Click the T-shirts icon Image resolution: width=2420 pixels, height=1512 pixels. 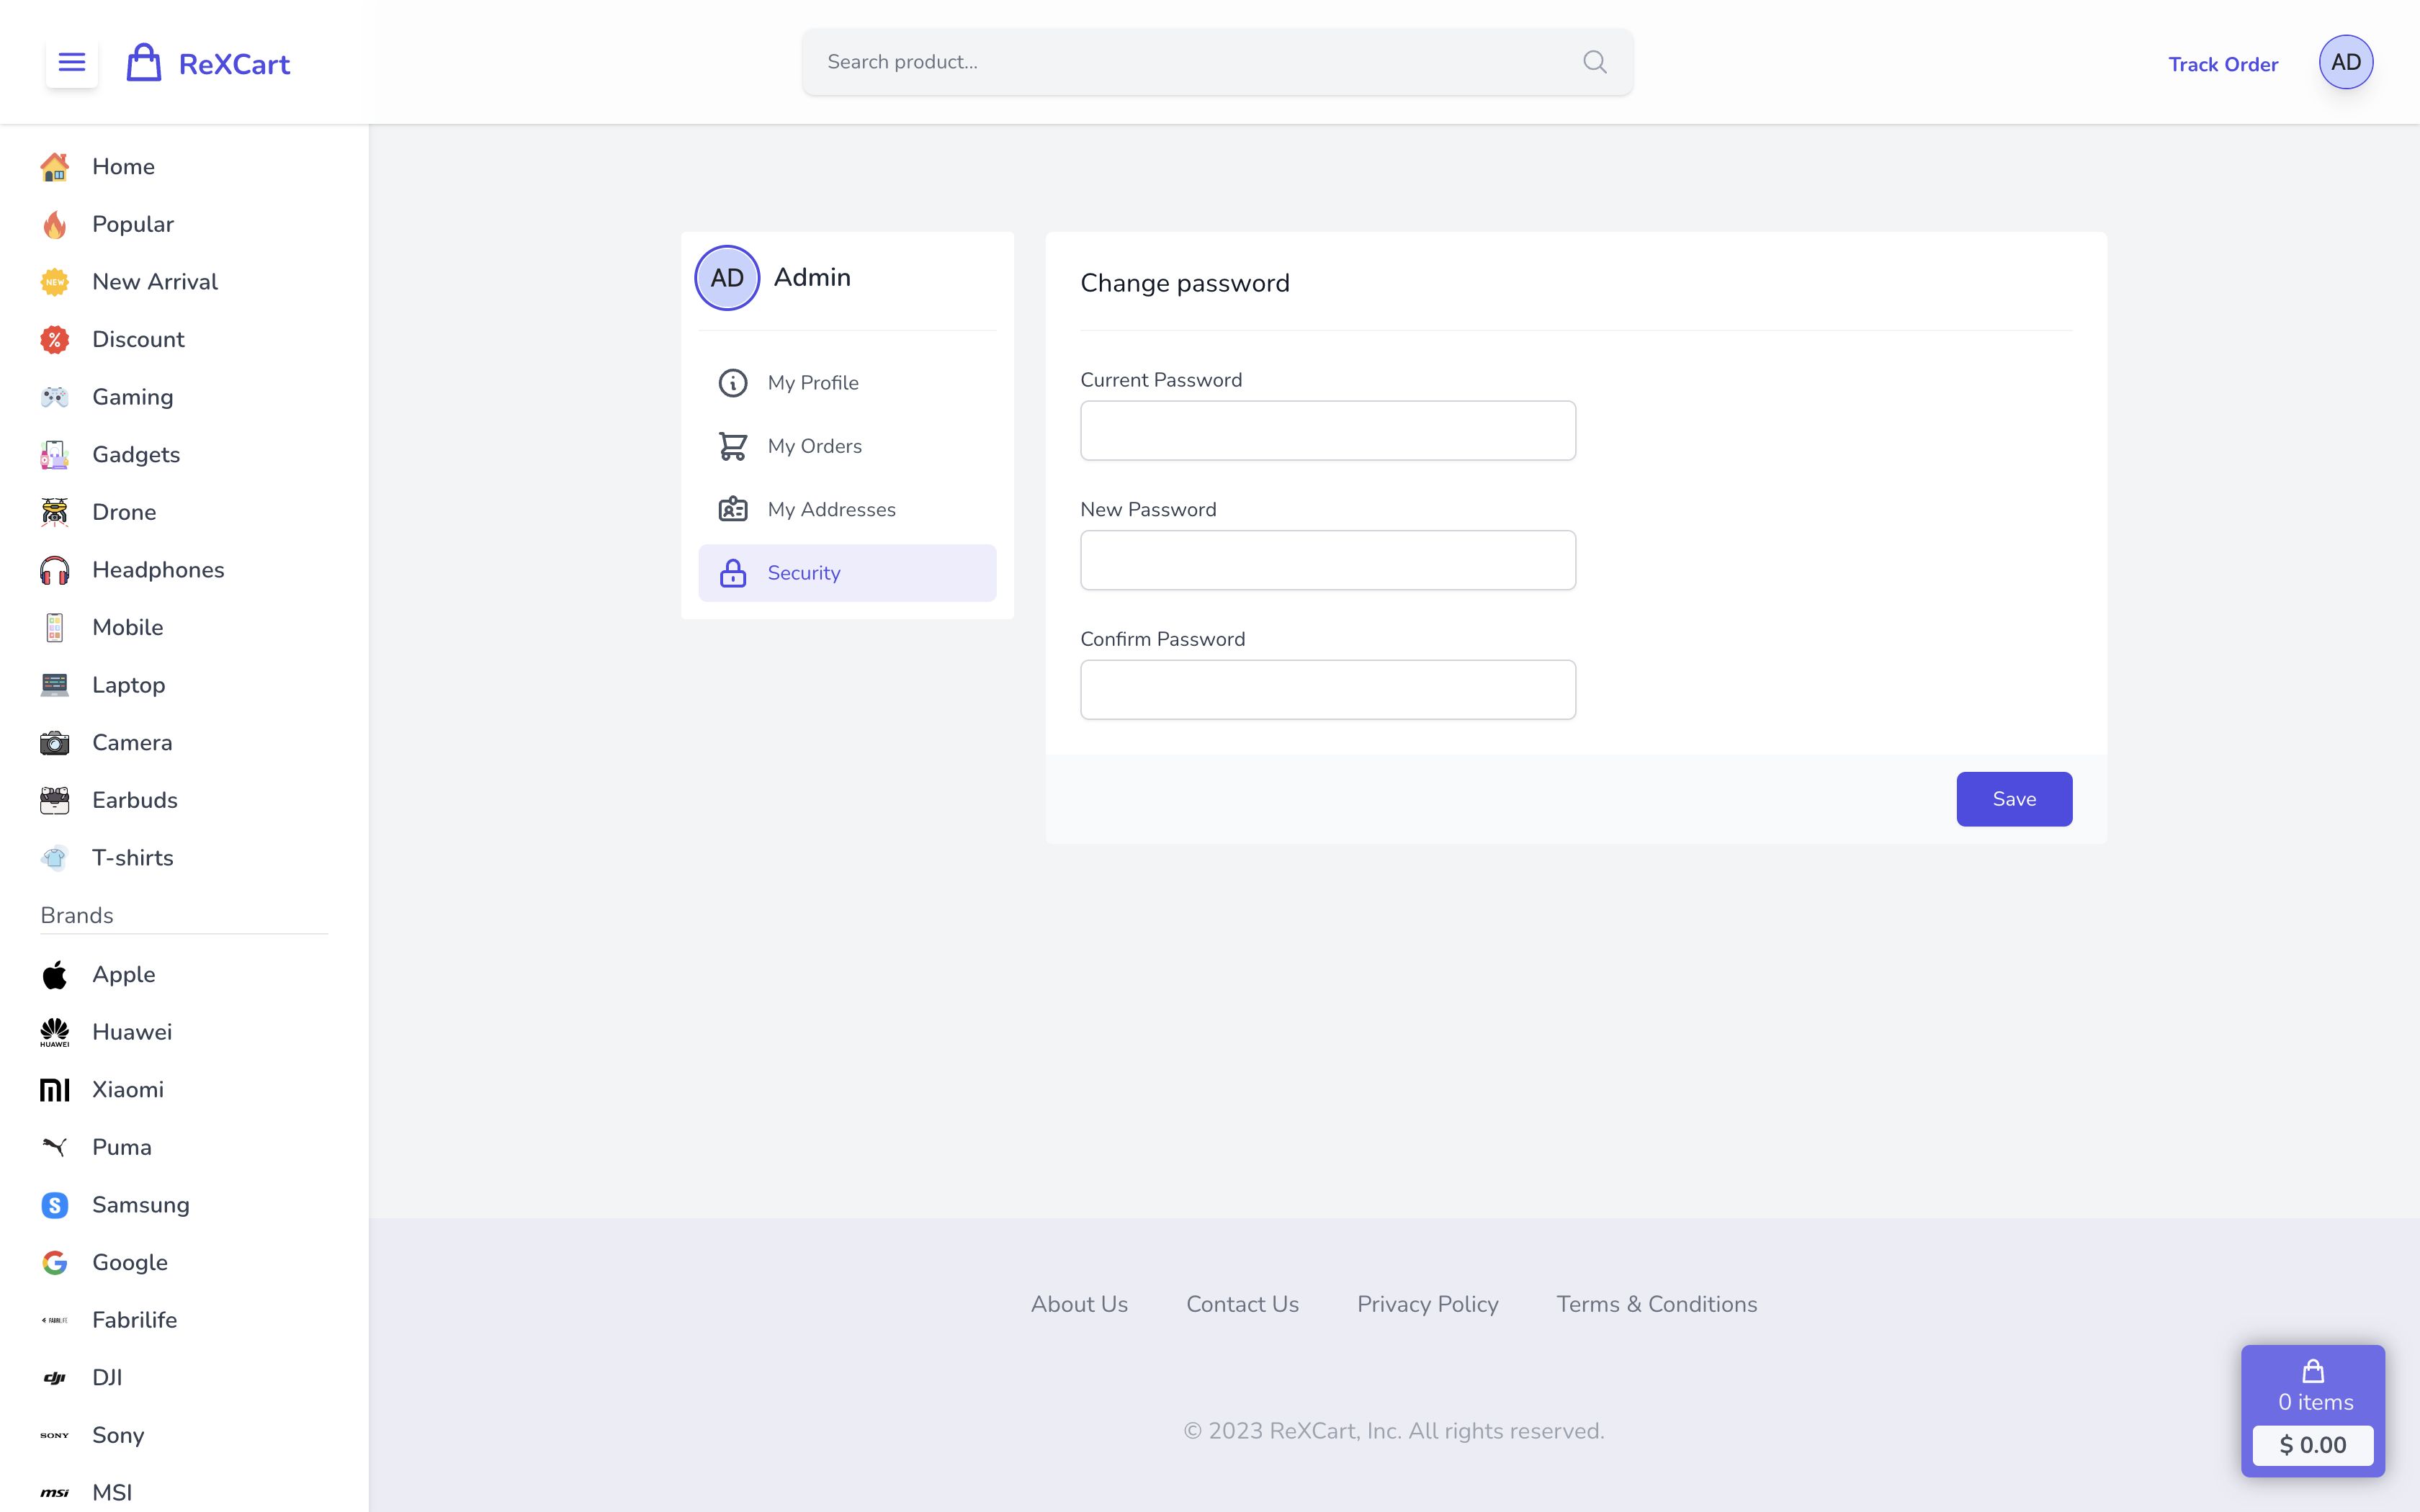click(55, 858)
